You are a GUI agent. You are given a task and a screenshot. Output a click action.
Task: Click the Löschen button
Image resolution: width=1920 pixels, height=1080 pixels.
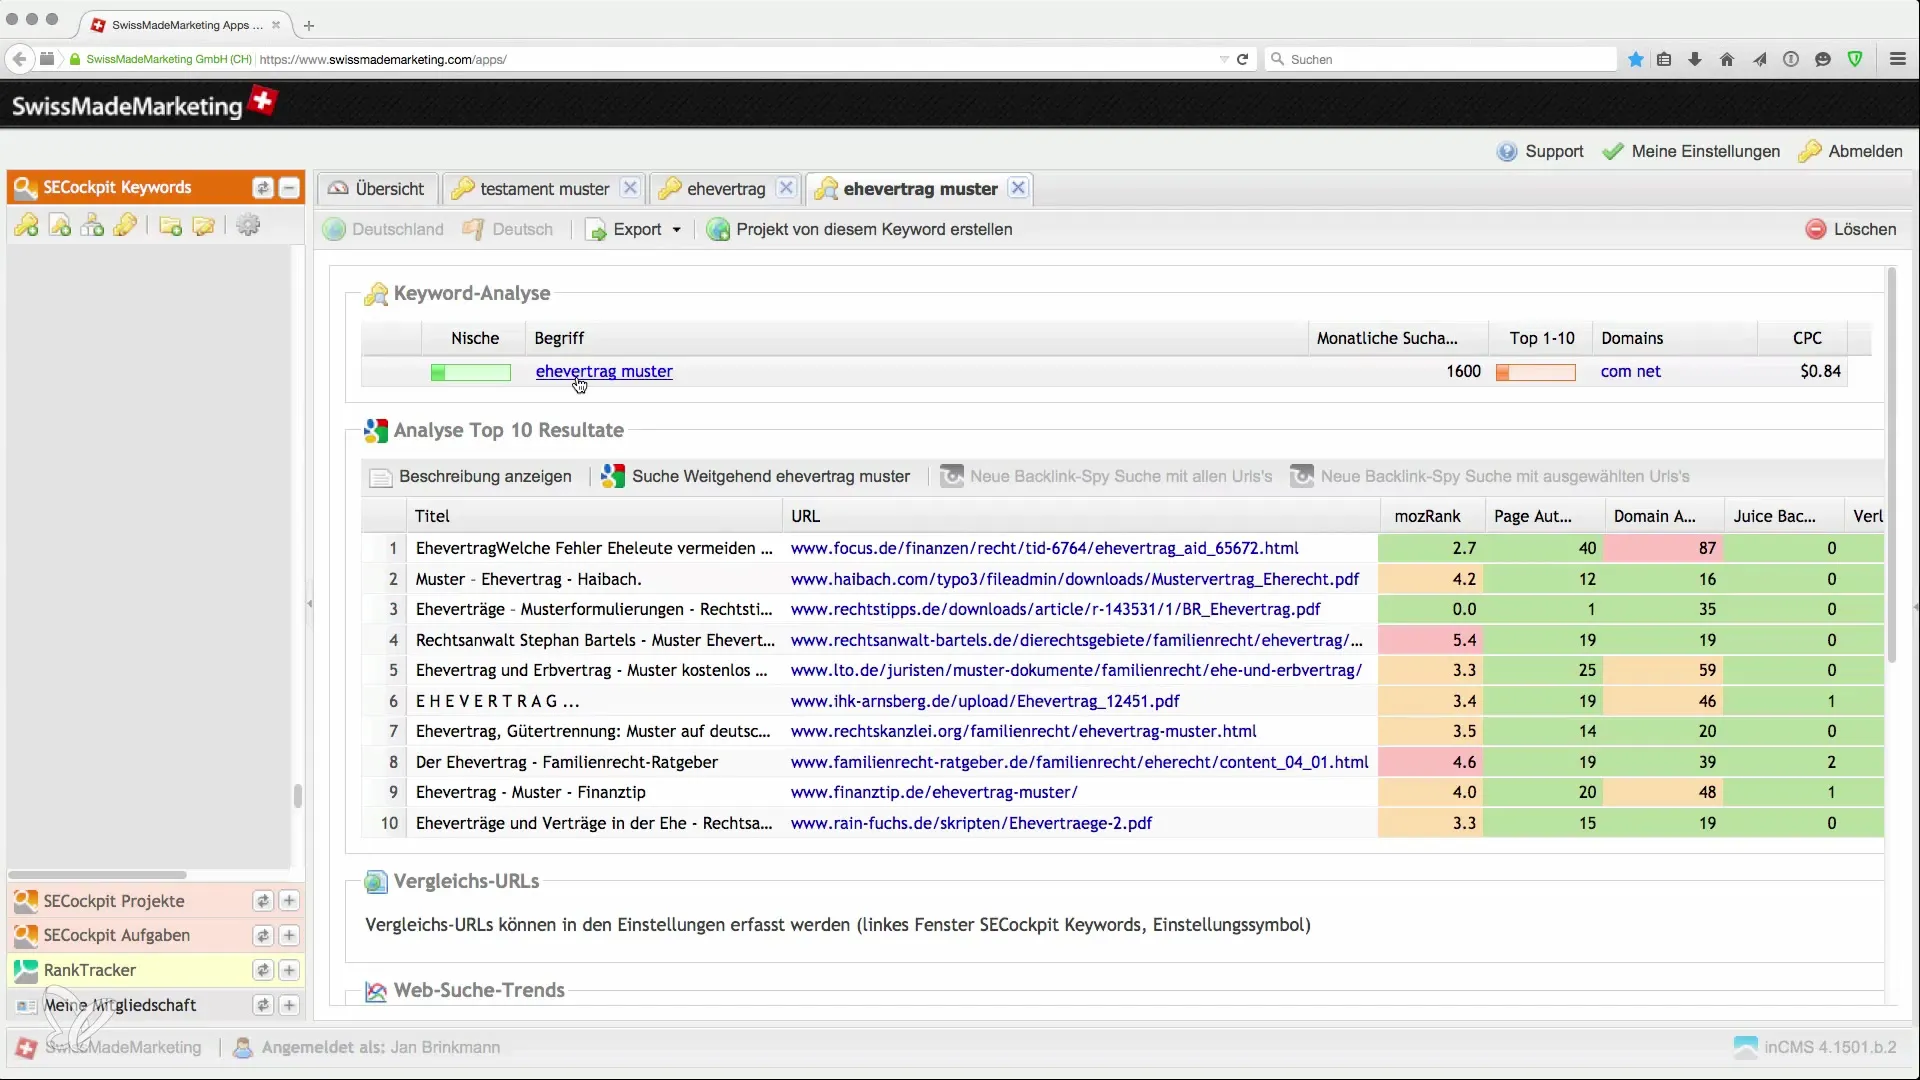1851,230
